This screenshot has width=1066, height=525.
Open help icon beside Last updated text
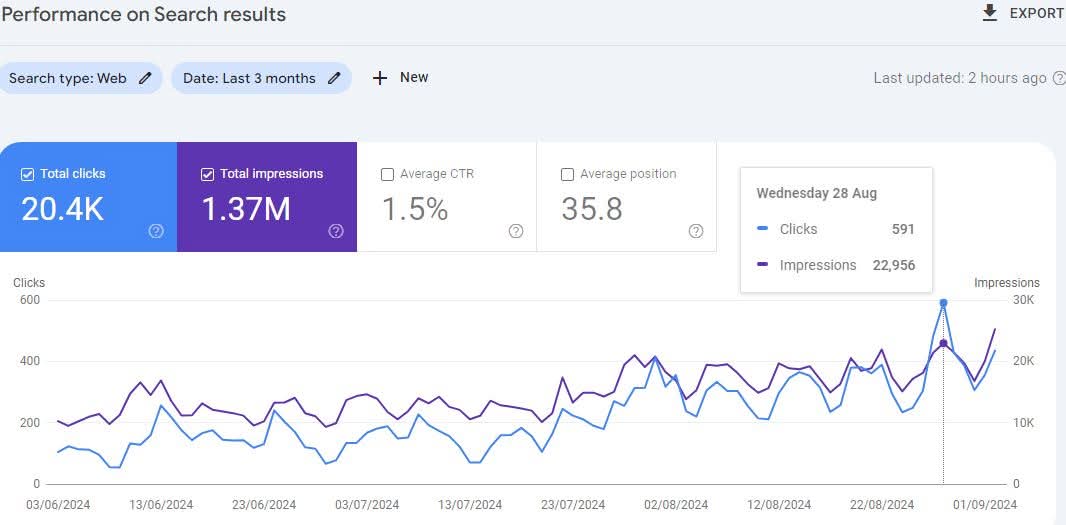click(x=1059, y=78)
